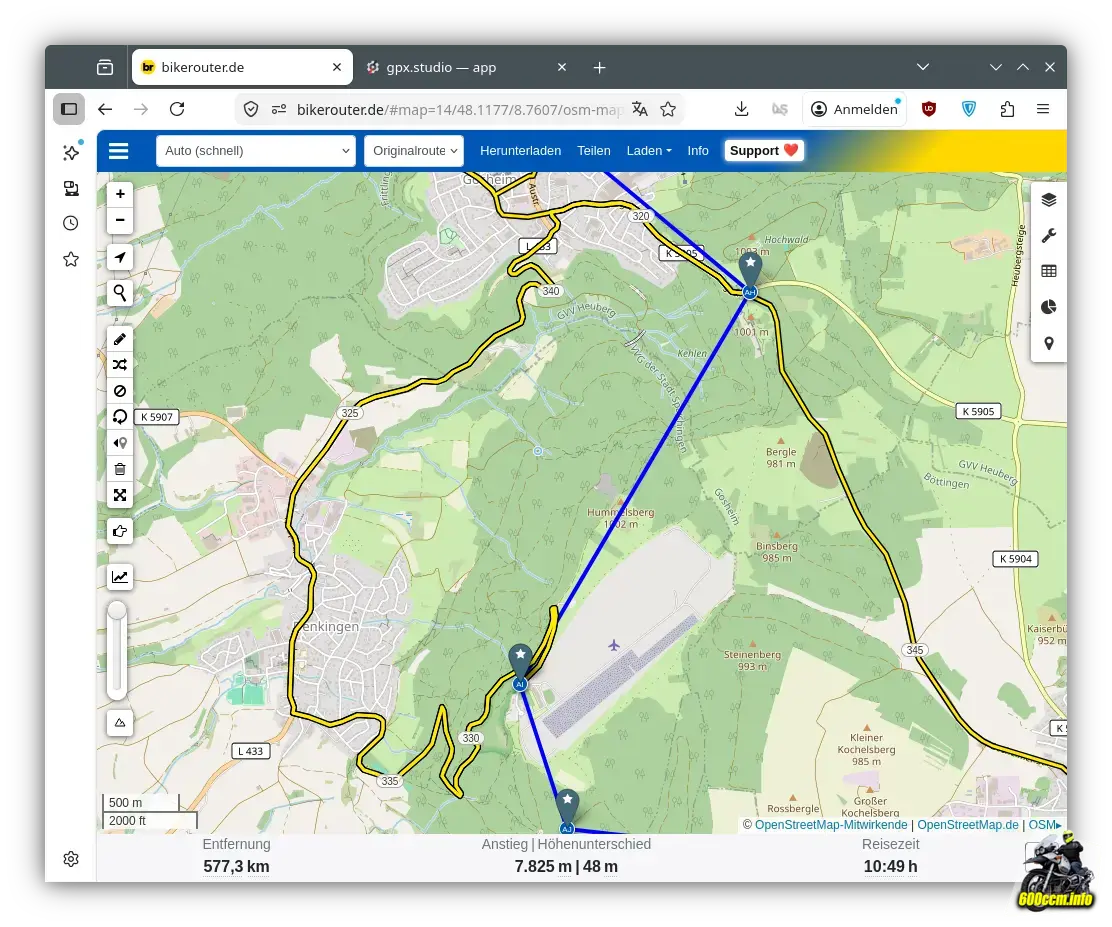Click the delete route trash icon
The height and width of the screenshot is (927, 1112).
[x=120, y=469]
